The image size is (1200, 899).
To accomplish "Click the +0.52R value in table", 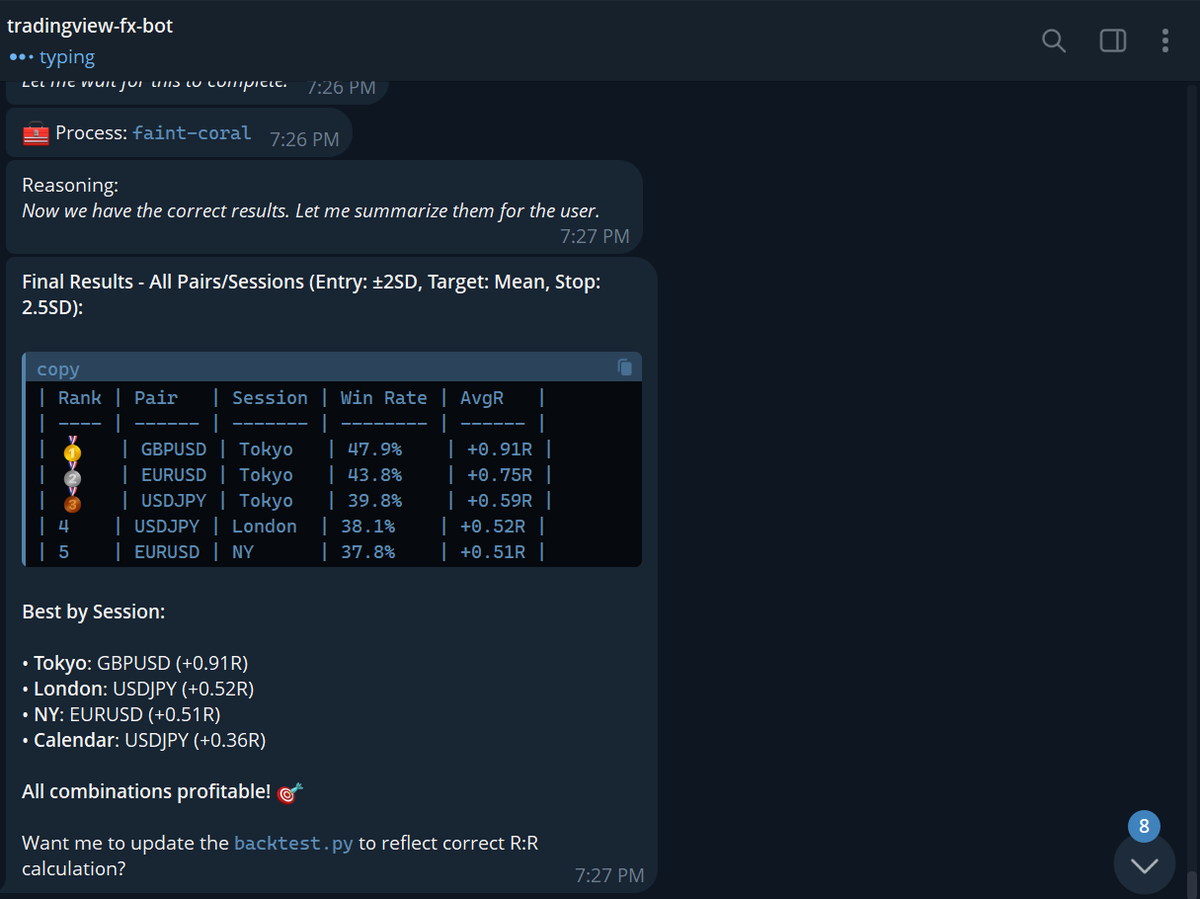I will coord(493,526).
